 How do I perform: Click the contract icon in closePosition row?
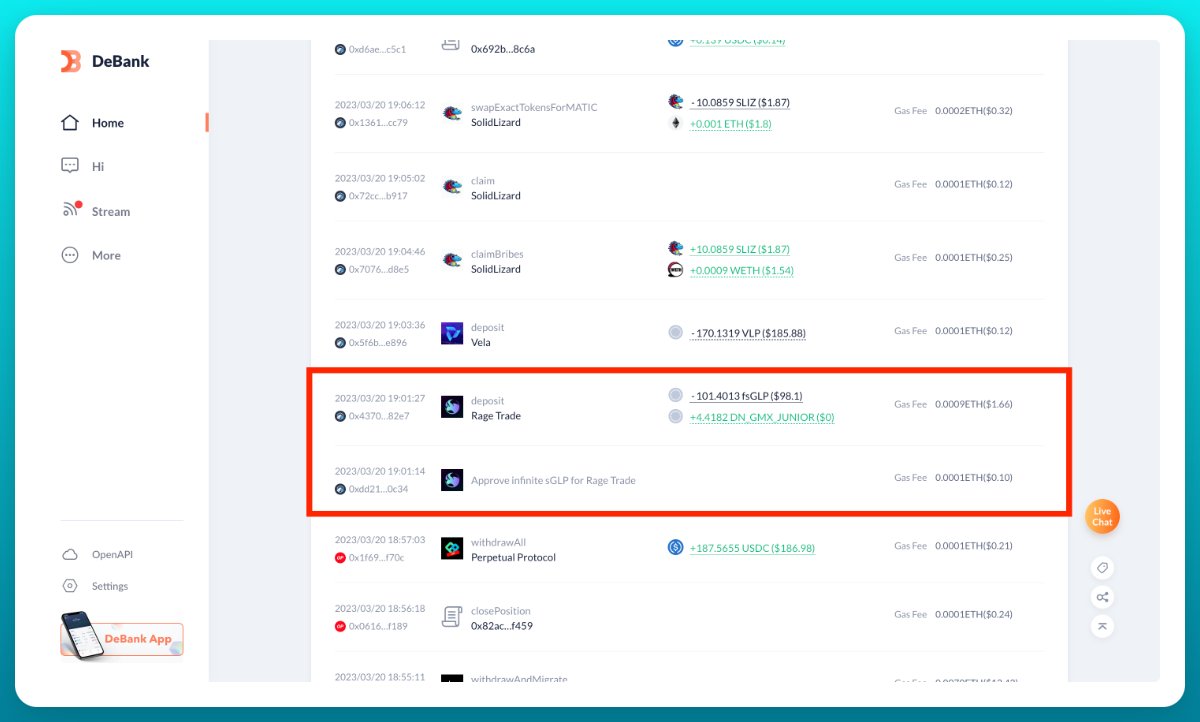(x=452, y=617)
